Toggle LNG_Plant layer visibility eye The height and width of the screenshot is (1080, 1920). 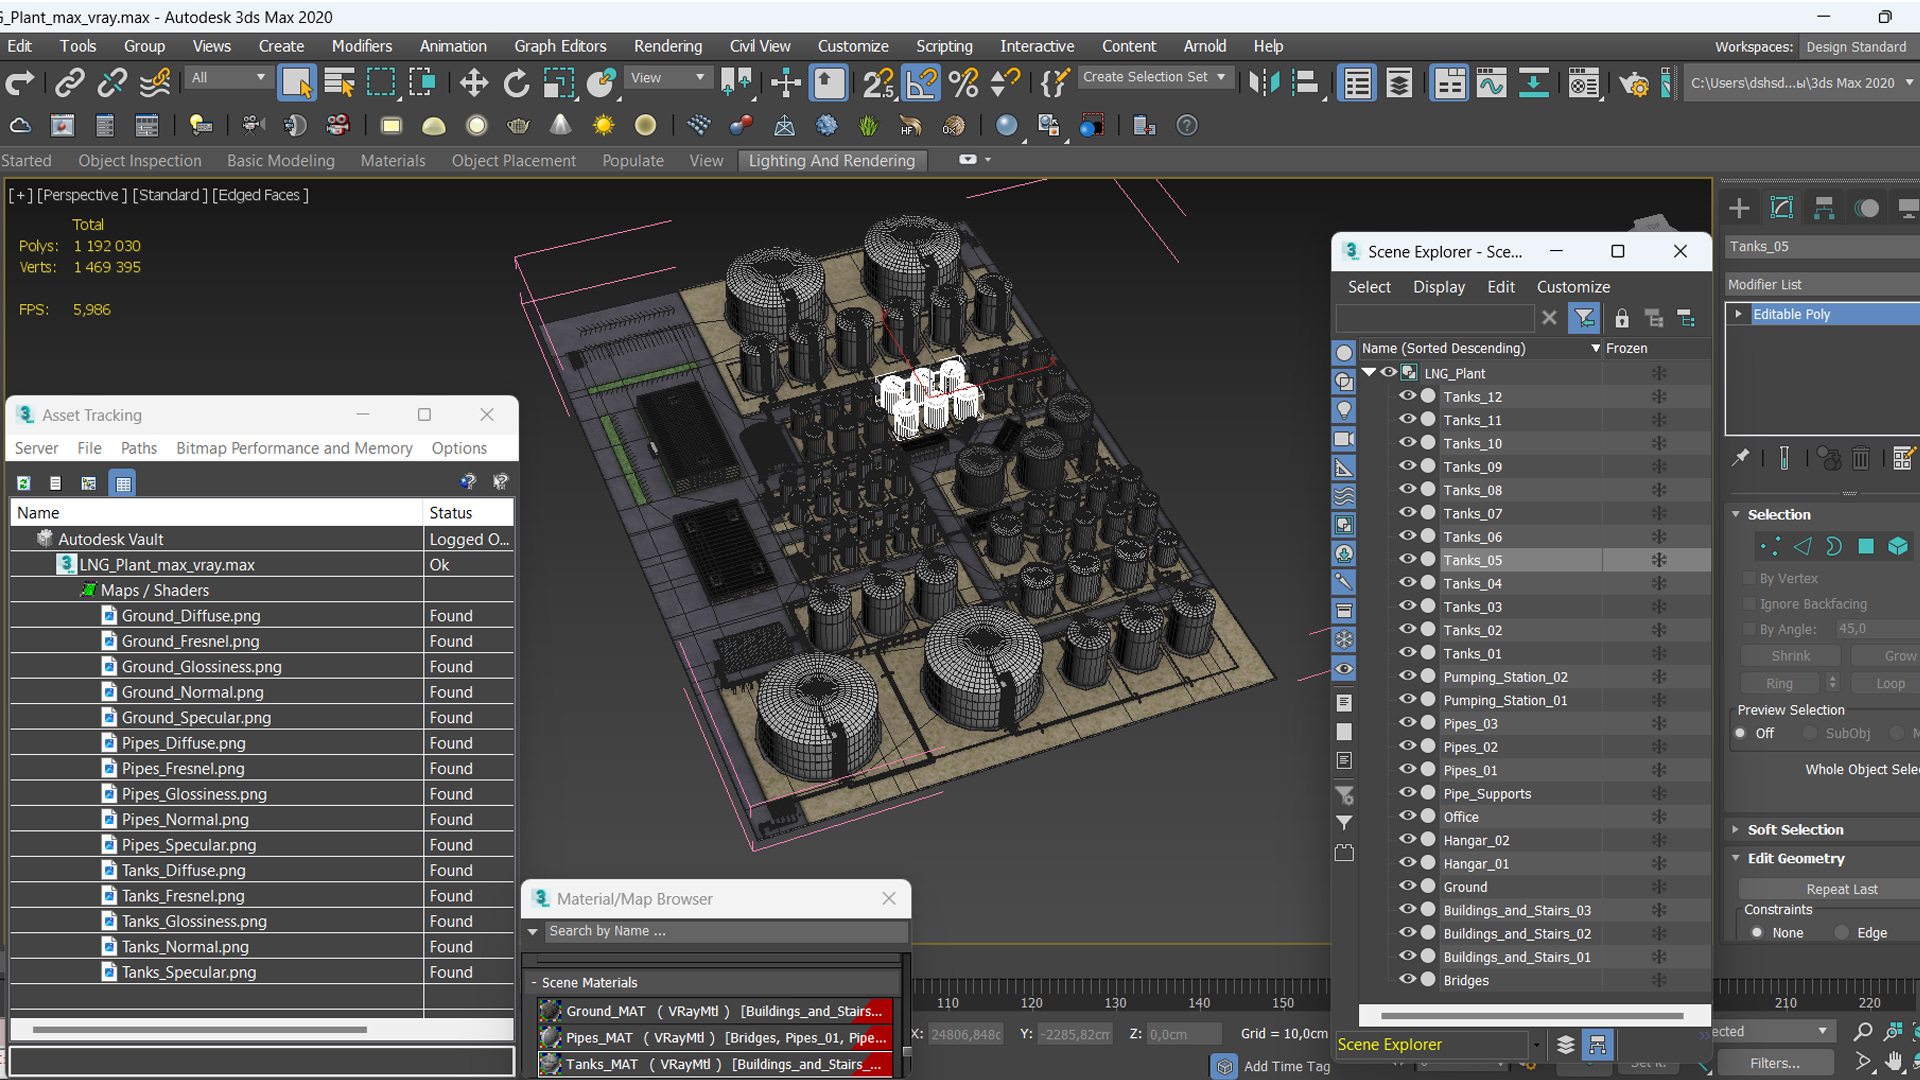(x=1389, y=373)
